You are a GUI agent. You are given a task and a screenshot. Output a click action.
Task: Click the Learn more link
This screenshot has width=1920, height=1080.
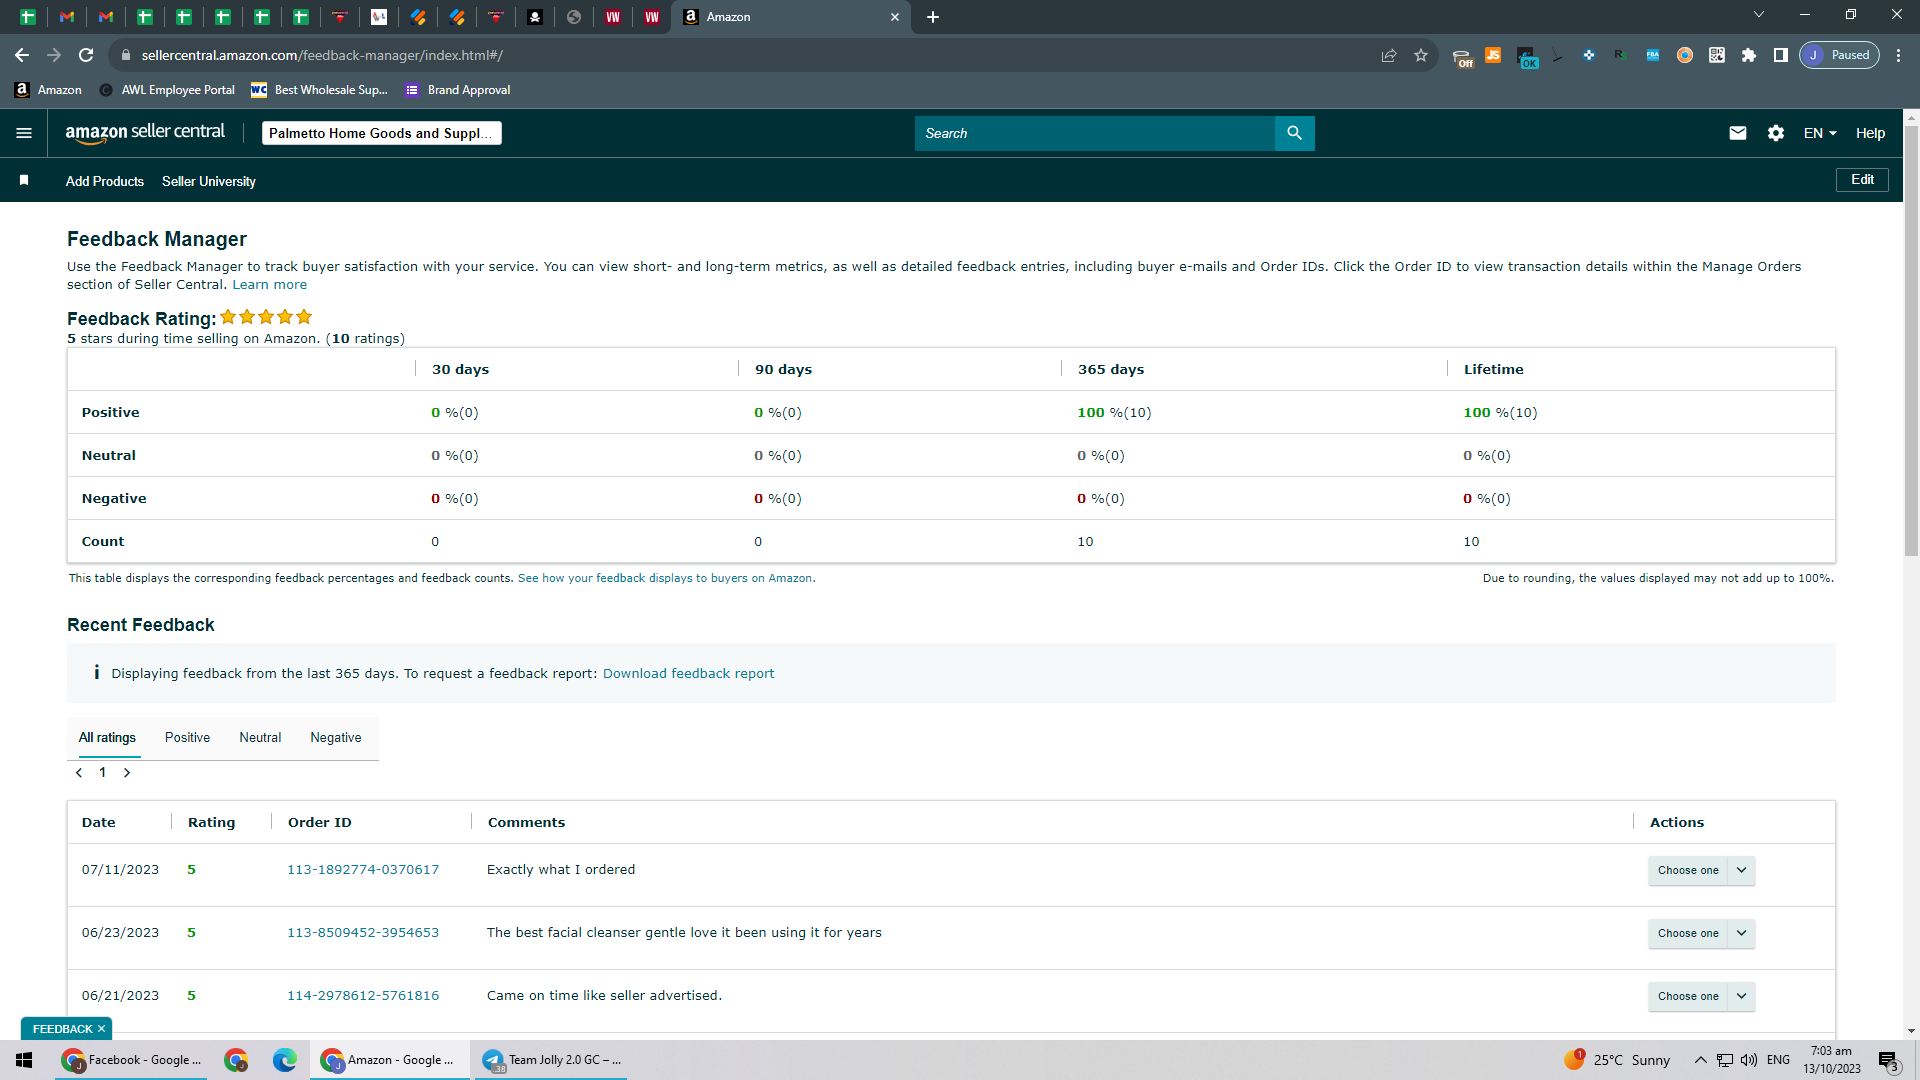270,285
